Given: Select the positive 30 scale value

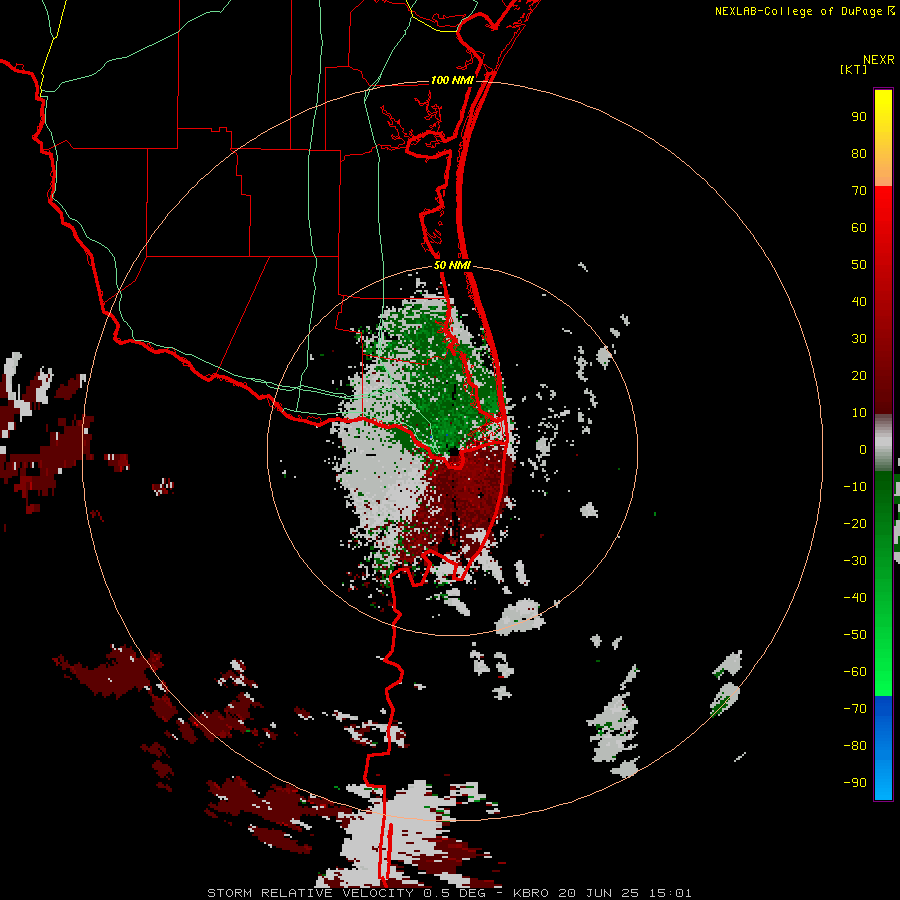Looking at the screenshot, I should pos(859,339).
